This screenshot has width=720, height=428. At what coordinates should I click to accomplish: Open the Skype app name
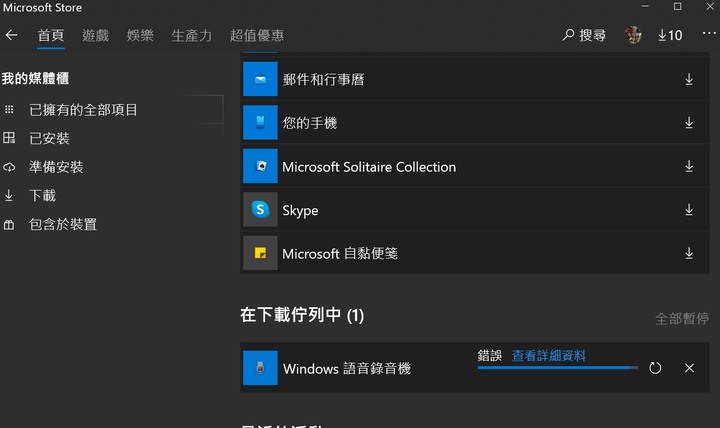tap(300, 210)
